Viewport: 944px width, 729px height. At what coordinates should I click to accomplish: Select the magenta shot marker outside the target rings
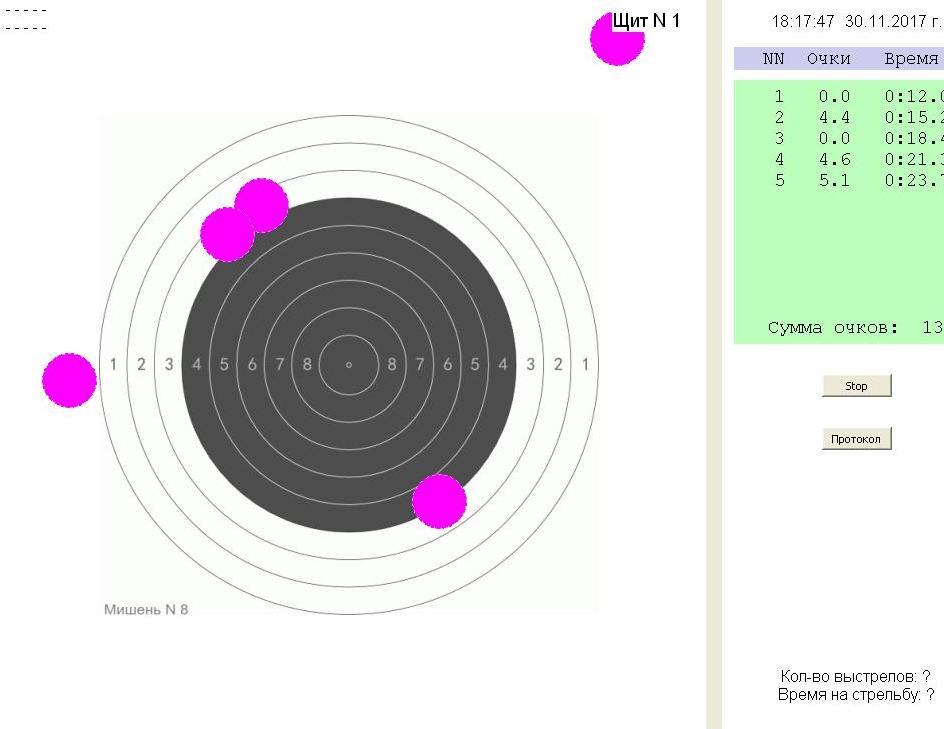[69, 380]
